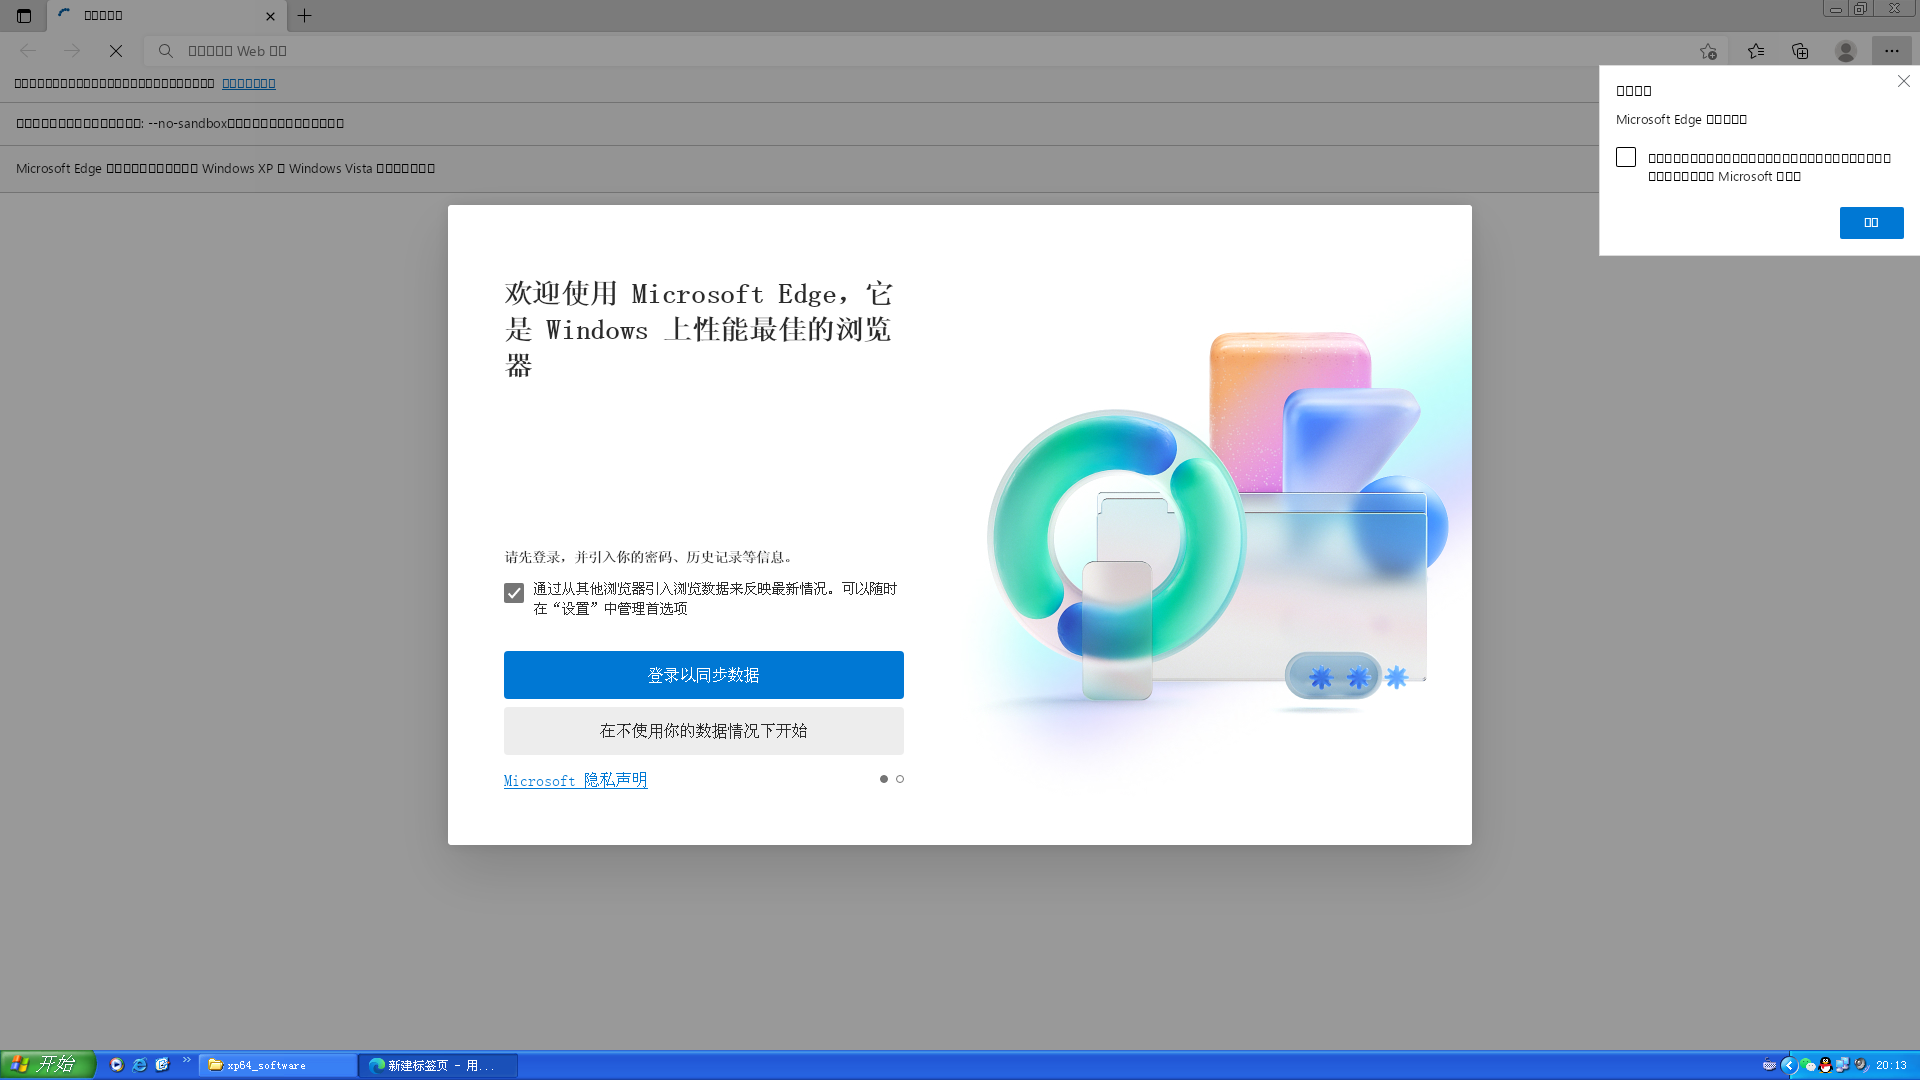Image resolution: width=1920 pixels, height=1080 pixels.
Task: Close the current browser tab
Action: tap(270, 16)
